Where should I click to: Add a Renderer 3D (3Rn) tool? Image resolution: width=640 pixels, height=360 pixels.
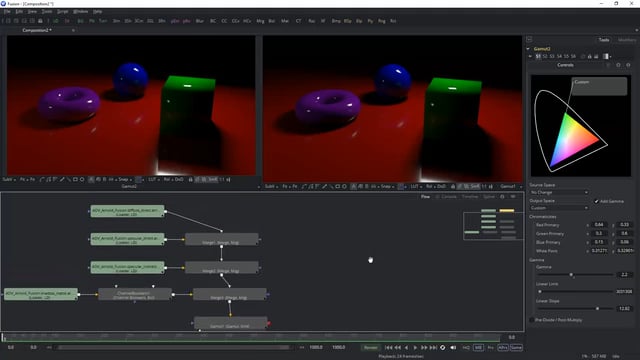pyautogui.click(x=162, y=21)
